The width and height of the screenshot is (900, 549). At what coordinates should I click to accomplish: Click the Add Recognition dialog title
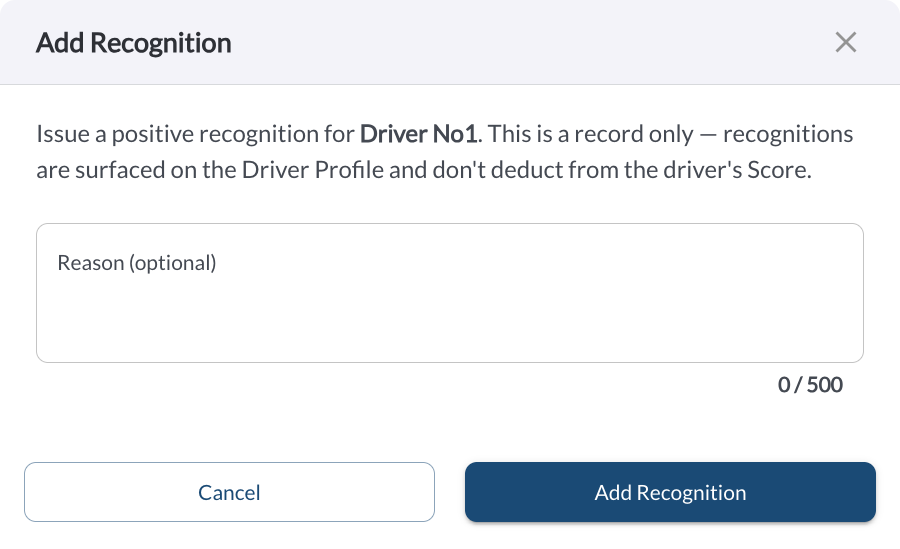[x=134, y=43]
